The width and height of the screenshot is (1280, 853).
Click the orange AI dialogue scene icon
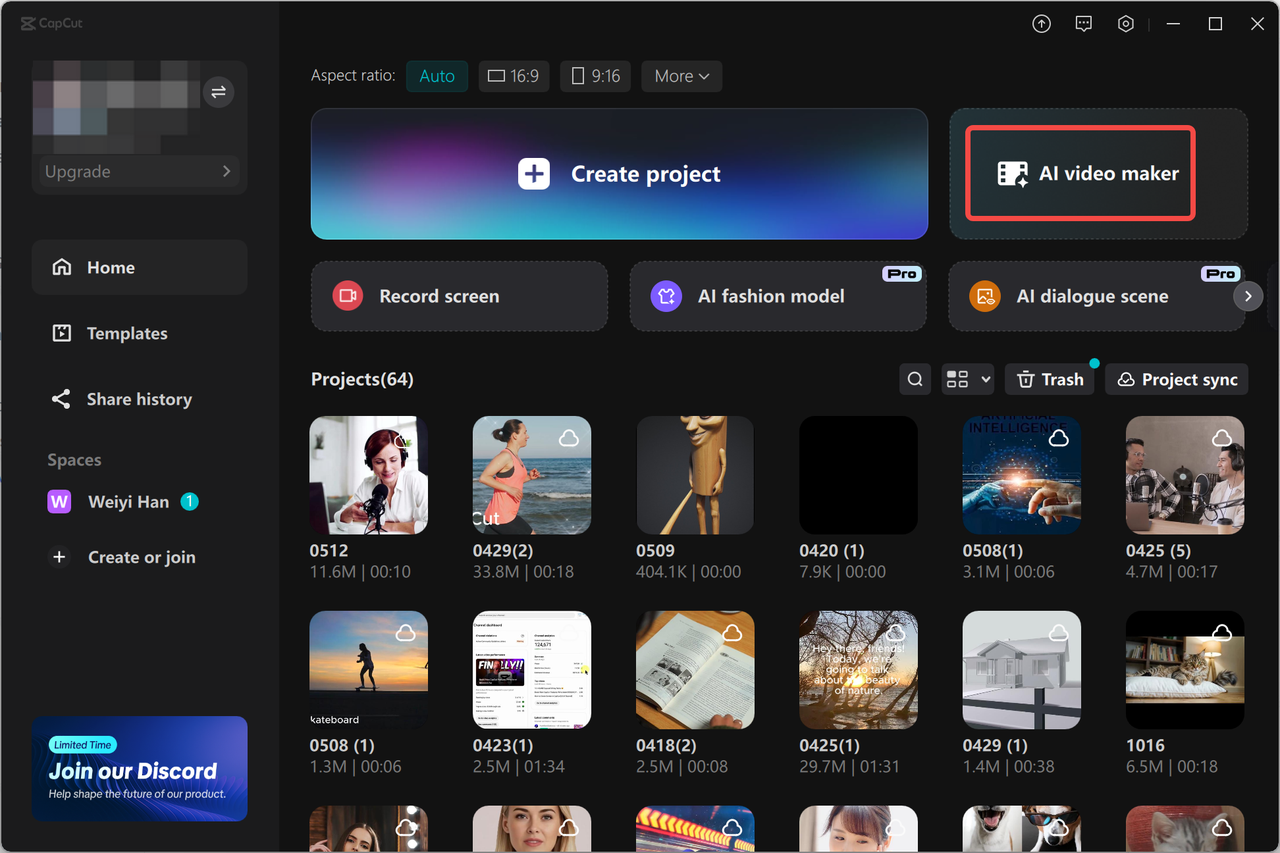[985, 296]
